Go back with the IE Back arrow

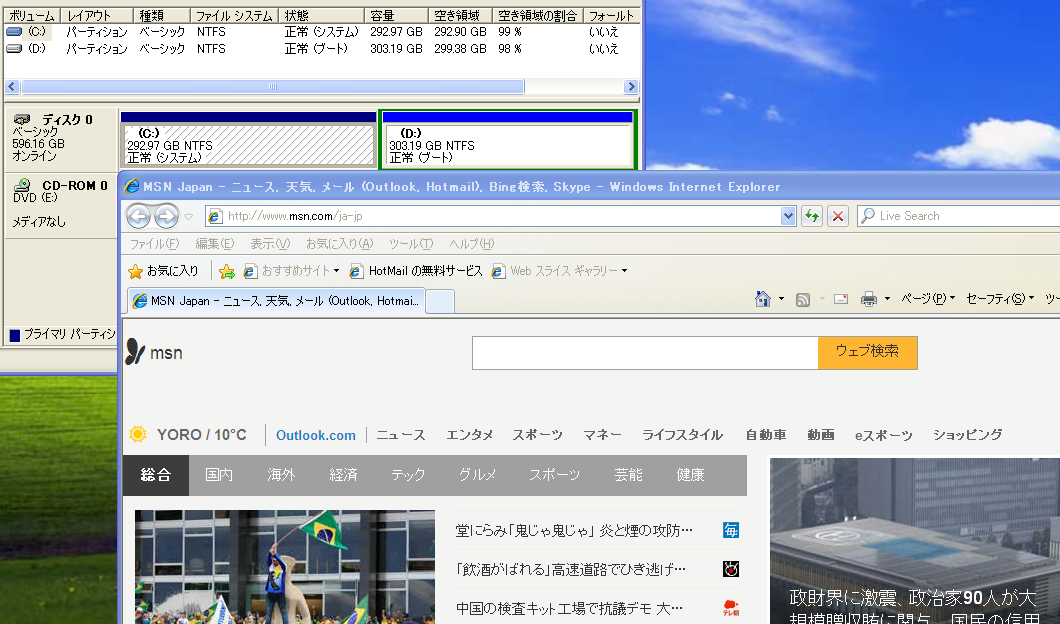pyautogui.click(x=139, y=216)
